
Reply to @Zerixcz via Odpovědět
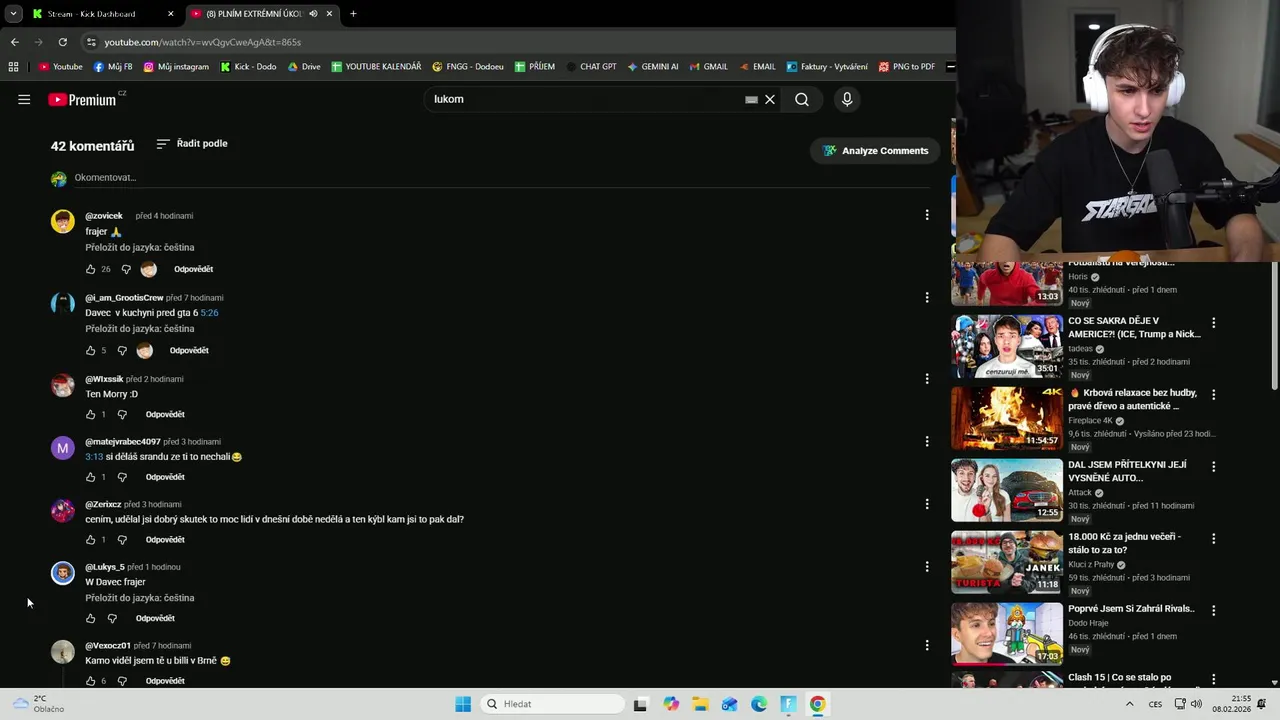165,539
